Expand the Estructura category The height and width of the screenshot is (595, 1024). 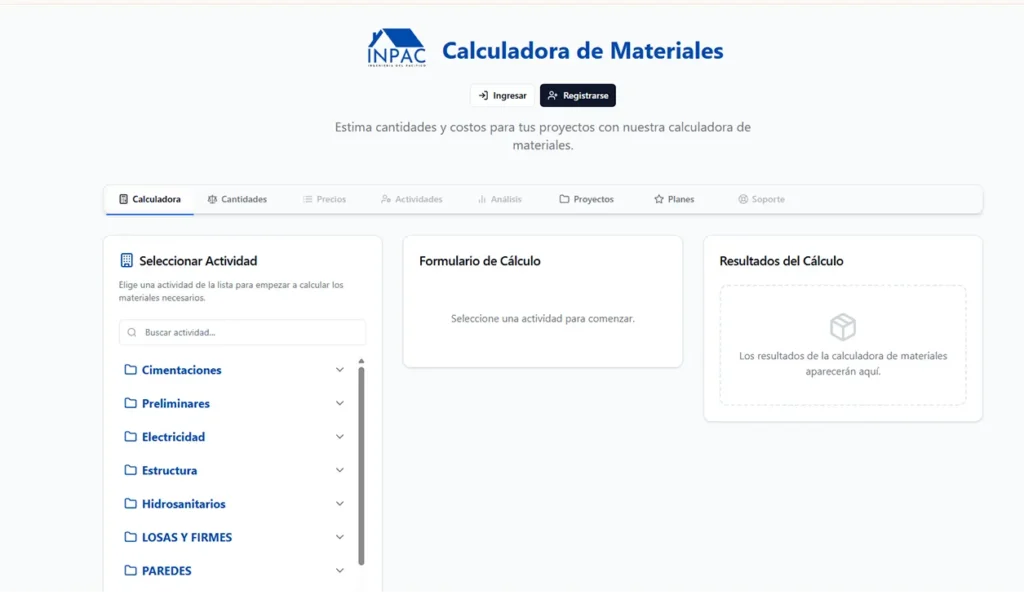(x=339, y=470)
